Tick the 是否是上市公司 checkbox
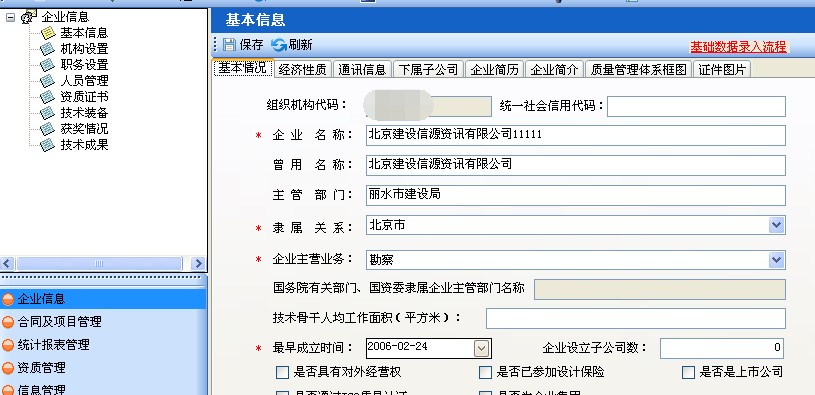The width and height of the screenshot is (815, 395). coord(688,372)
